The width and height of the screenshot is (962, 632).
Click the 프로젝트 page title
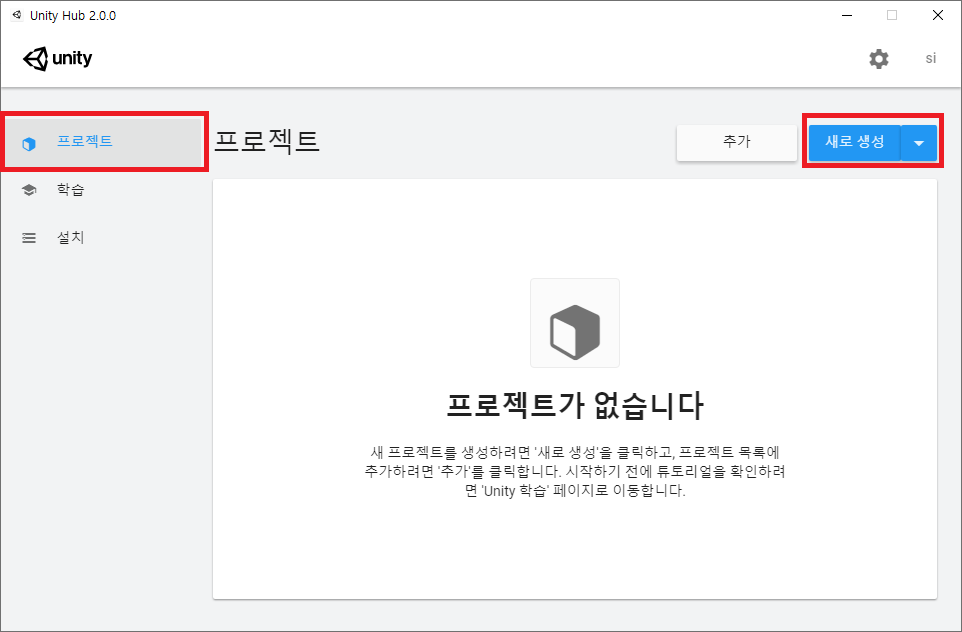click(267, 141)
